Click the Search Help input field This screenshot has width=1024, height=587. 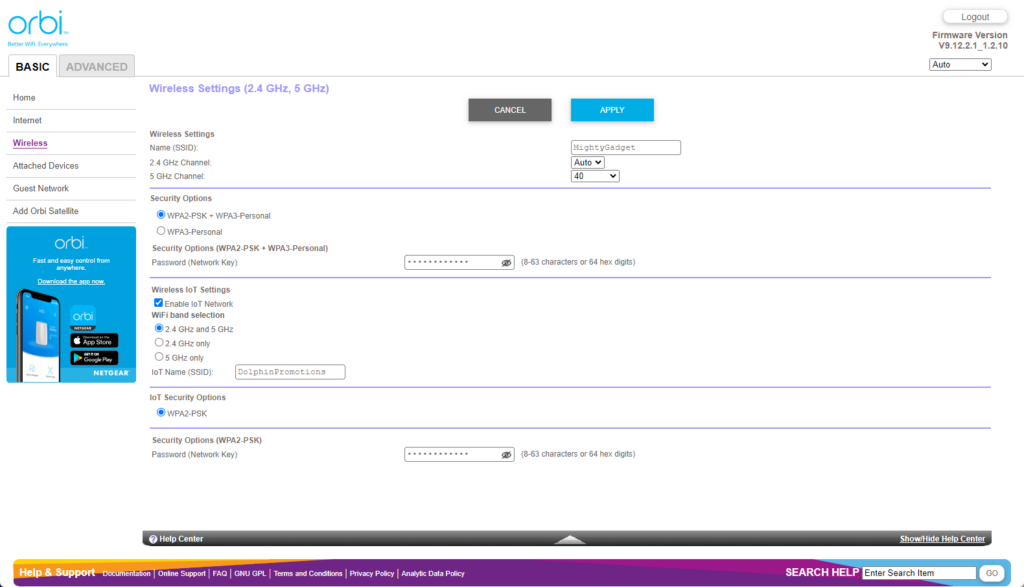(x=918, y=573)
